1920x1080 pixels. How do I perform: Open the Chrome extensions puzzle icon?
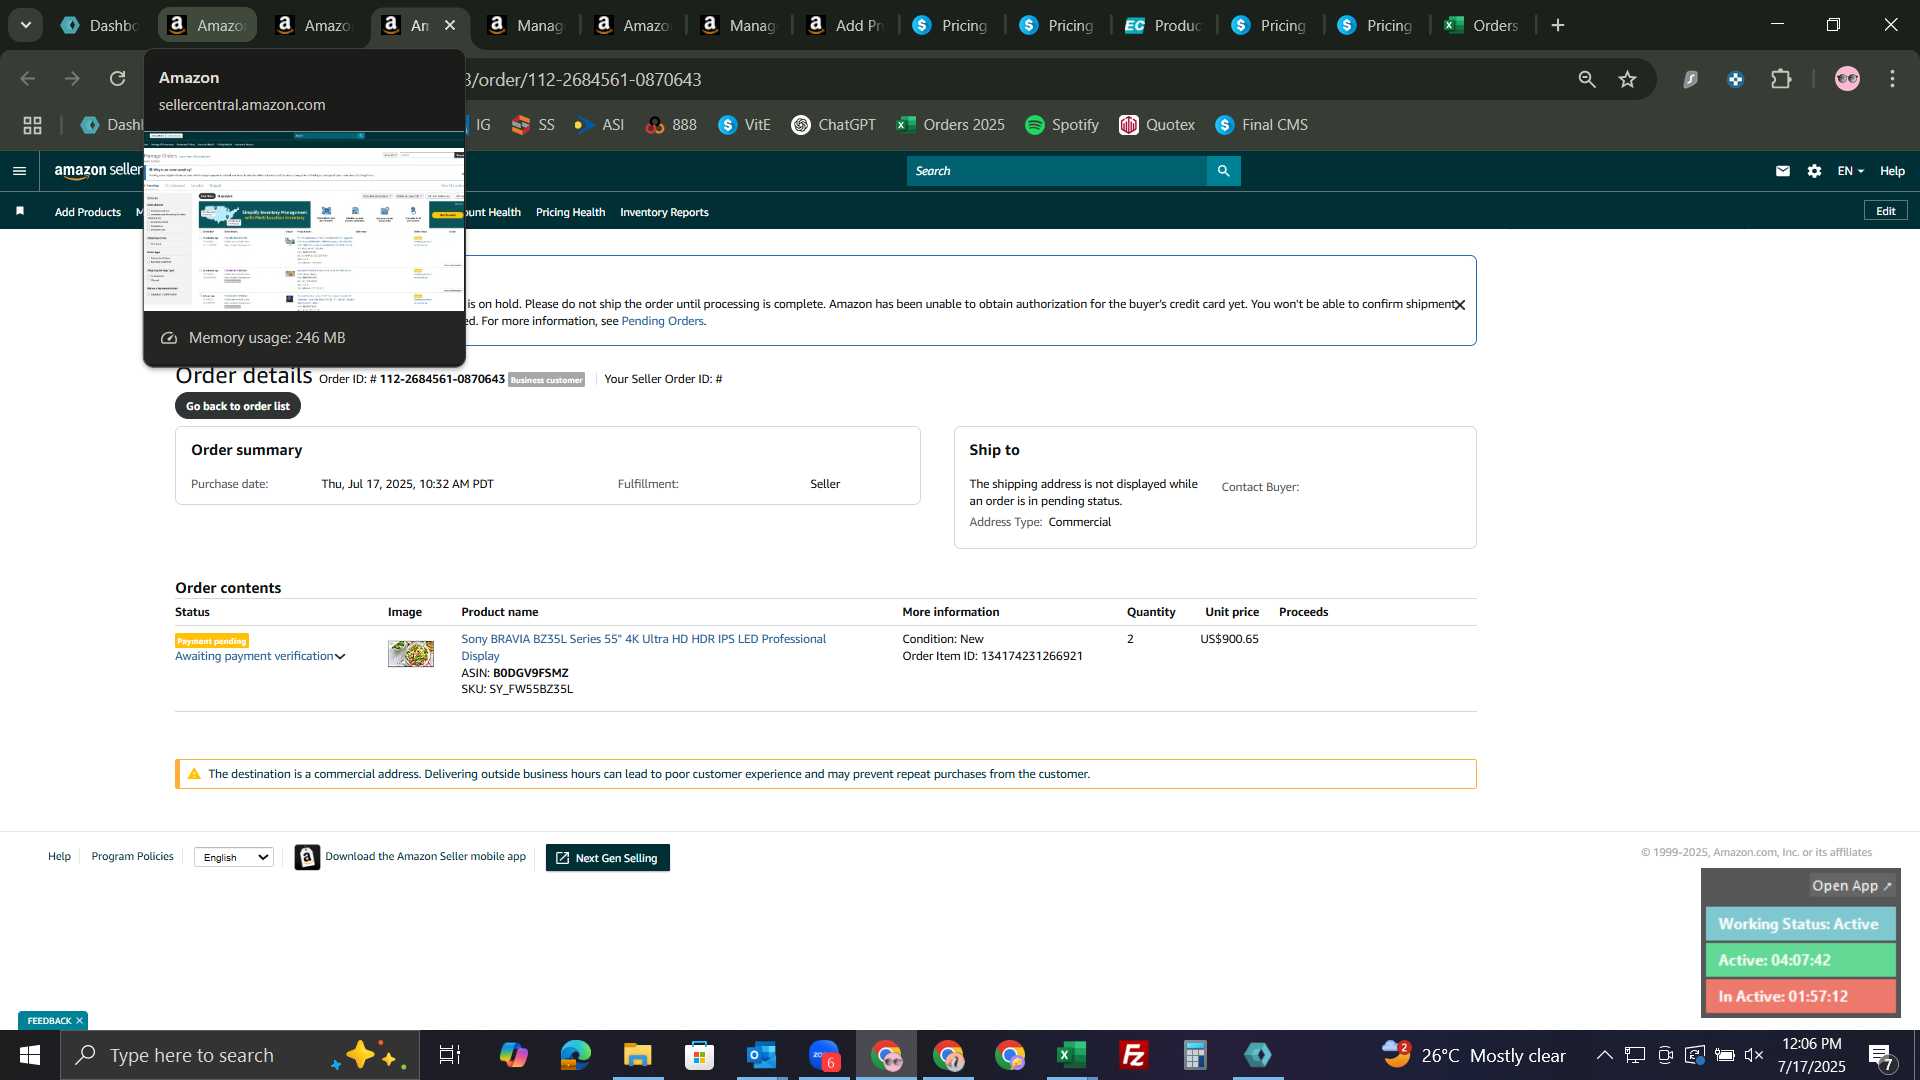[1781, 79]
